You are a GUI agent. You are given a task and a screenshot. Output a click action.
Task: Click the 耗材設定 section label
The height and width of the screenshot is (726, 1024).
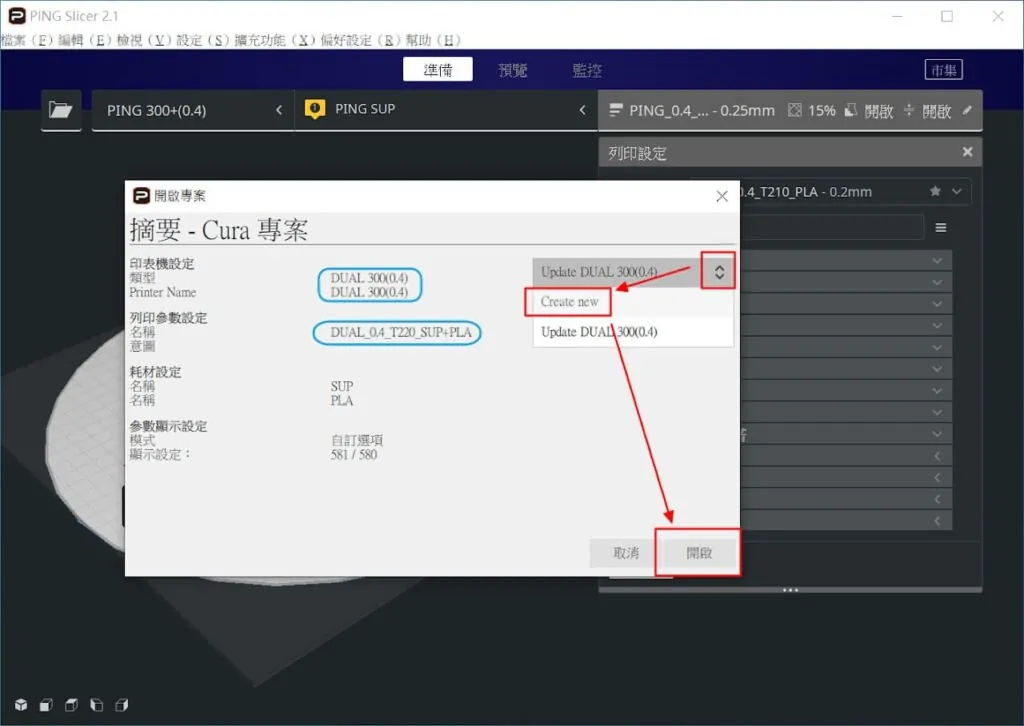click(155, 372)
